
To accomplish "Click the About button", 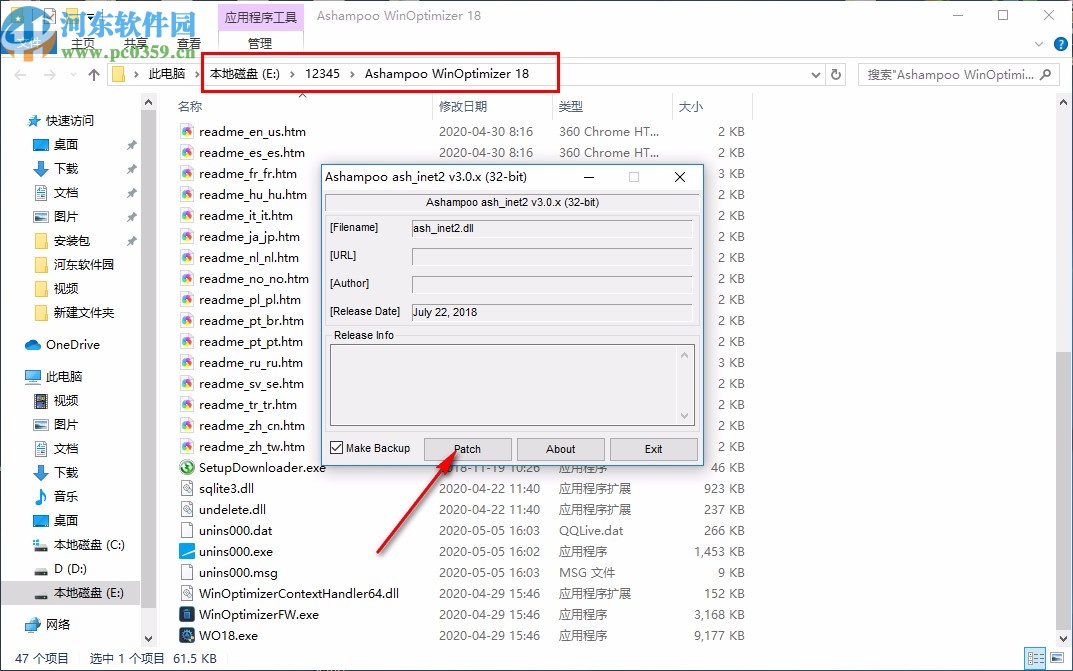I will click(x=560, y=448).
